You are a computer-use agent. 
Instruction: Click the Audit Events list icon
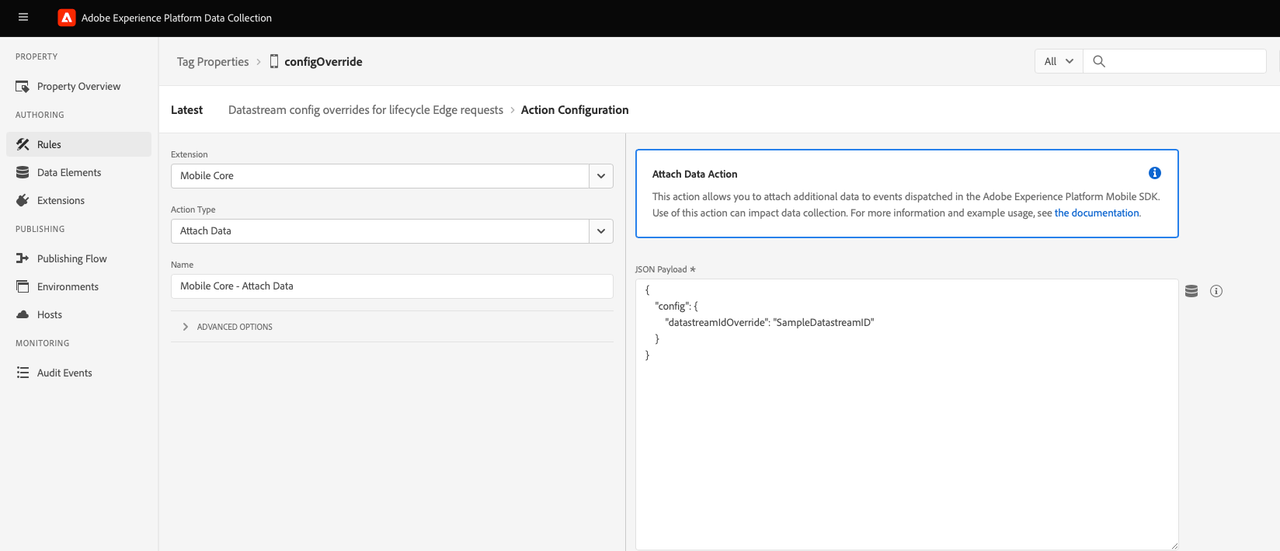[x=23, y=373]
